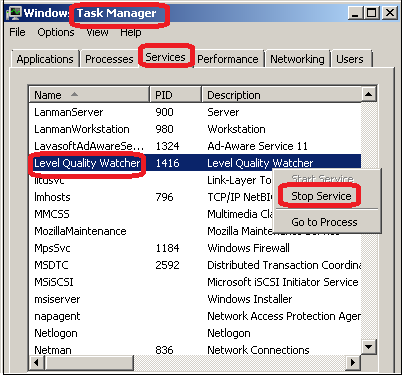This screenshot has height=378, width=406.
Task: Select the LanmanWorkstation service row
Action: (195, 129)
